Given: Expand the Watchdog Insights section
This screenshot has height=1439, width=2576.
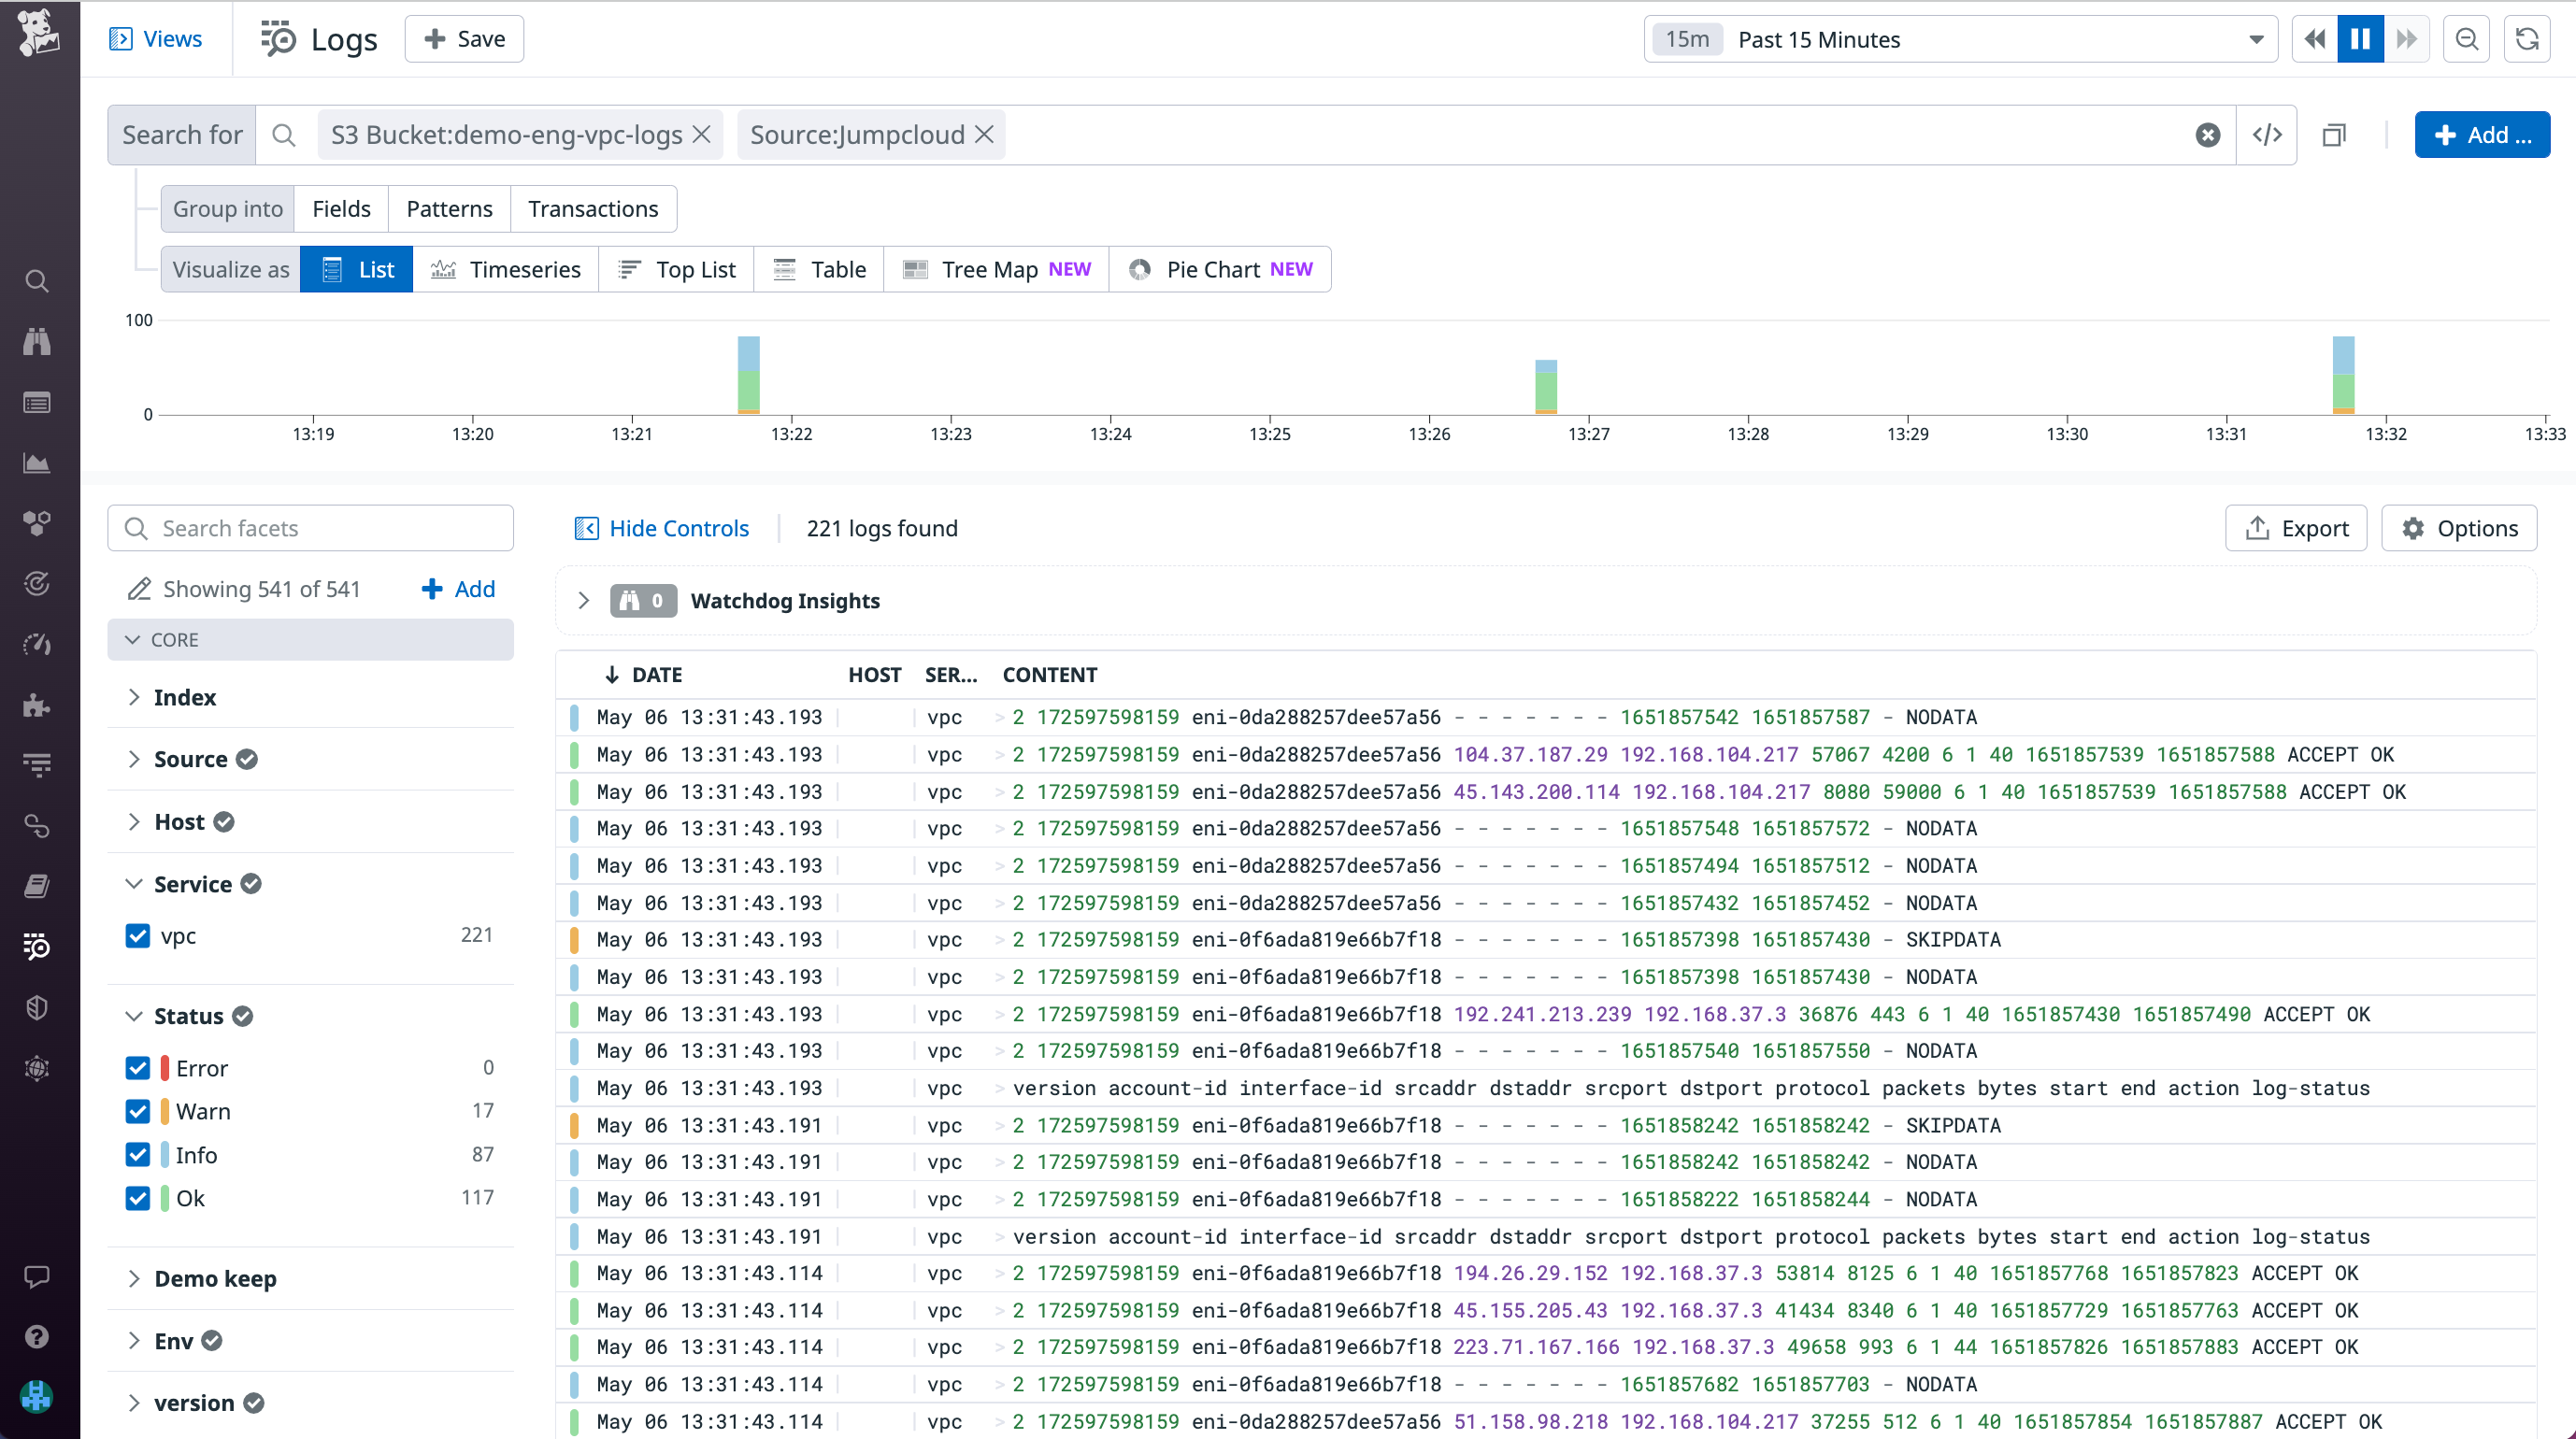Looking at the screenshot, I should pos(584,601).
